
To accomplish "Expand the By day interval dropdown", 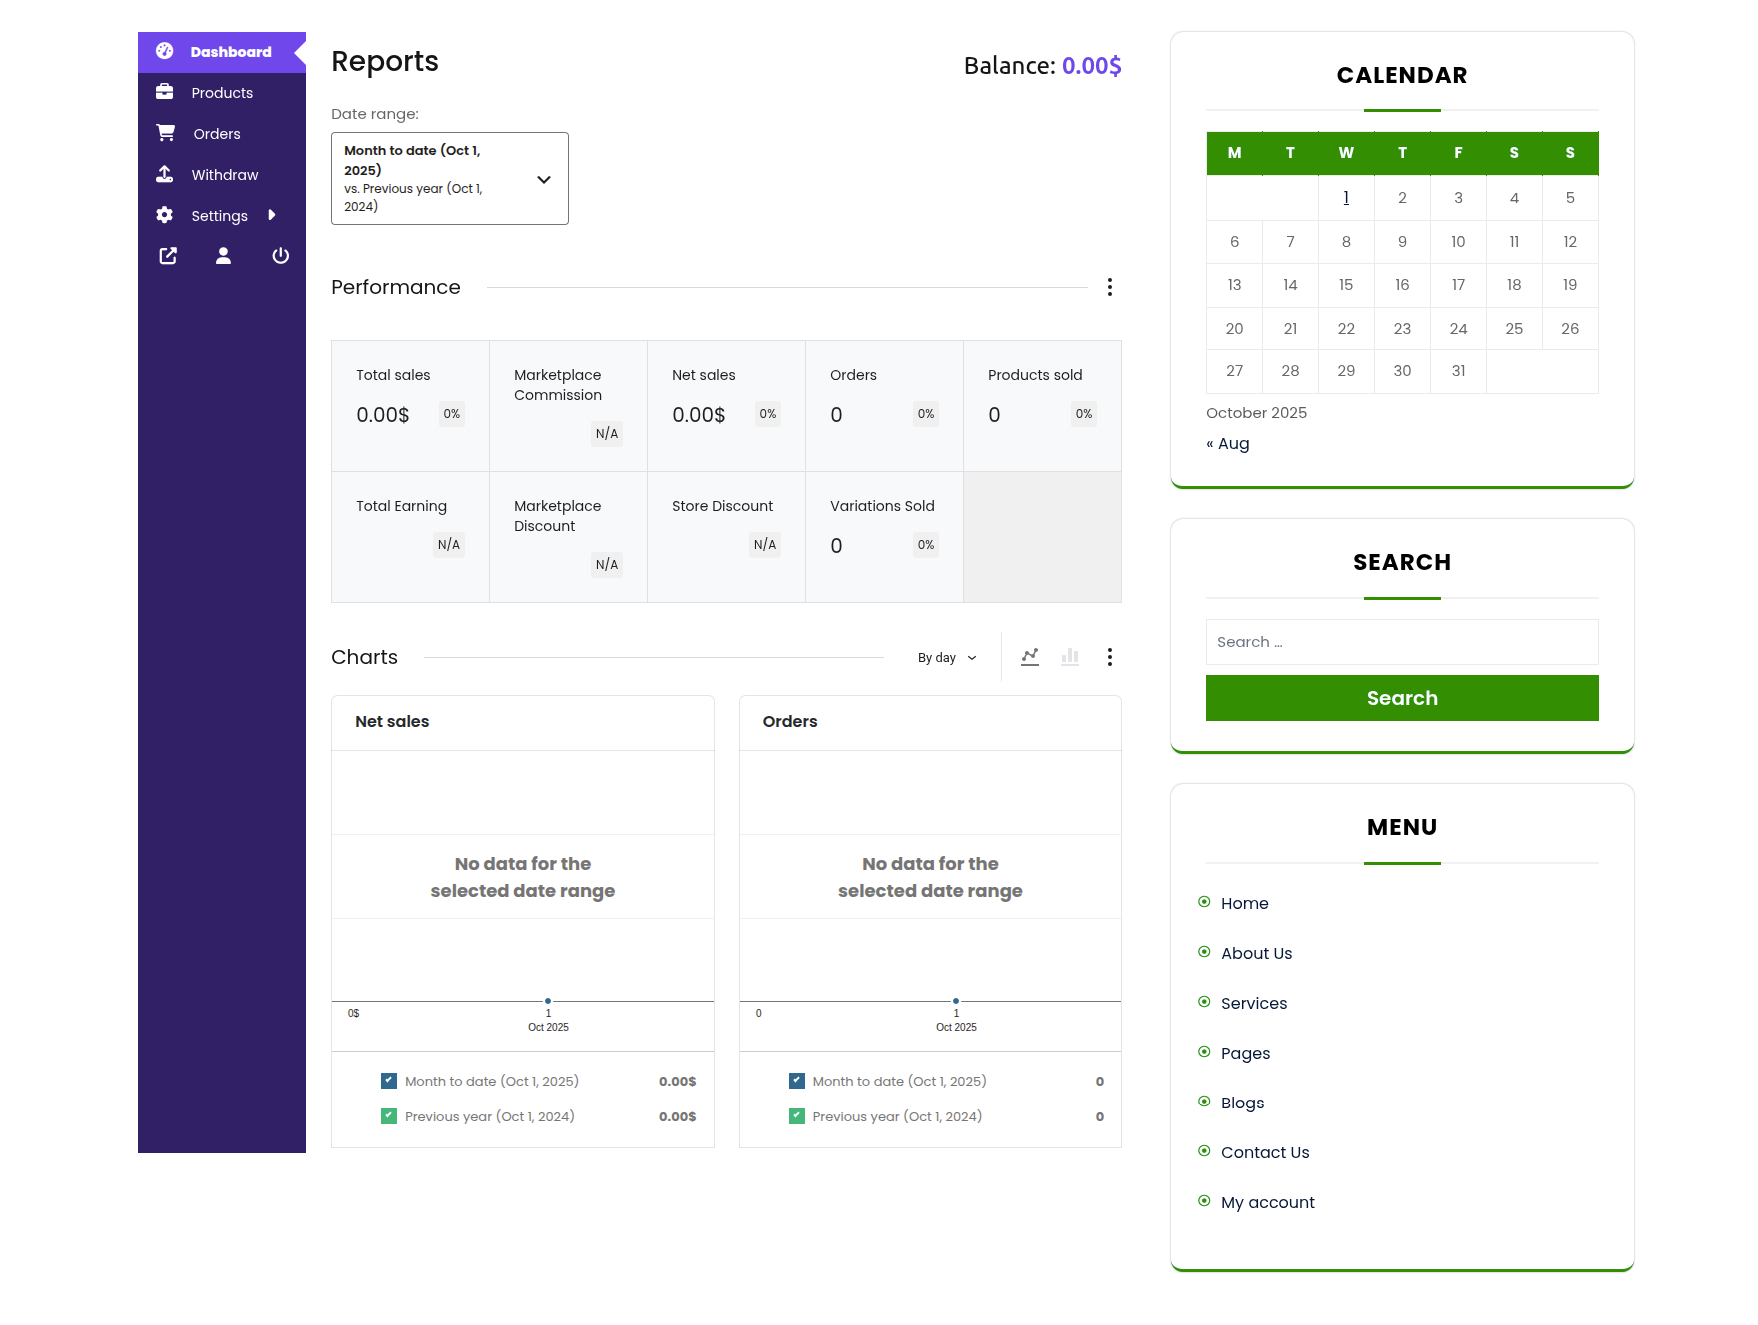I will pyautogui.click(x=946, y=658).
